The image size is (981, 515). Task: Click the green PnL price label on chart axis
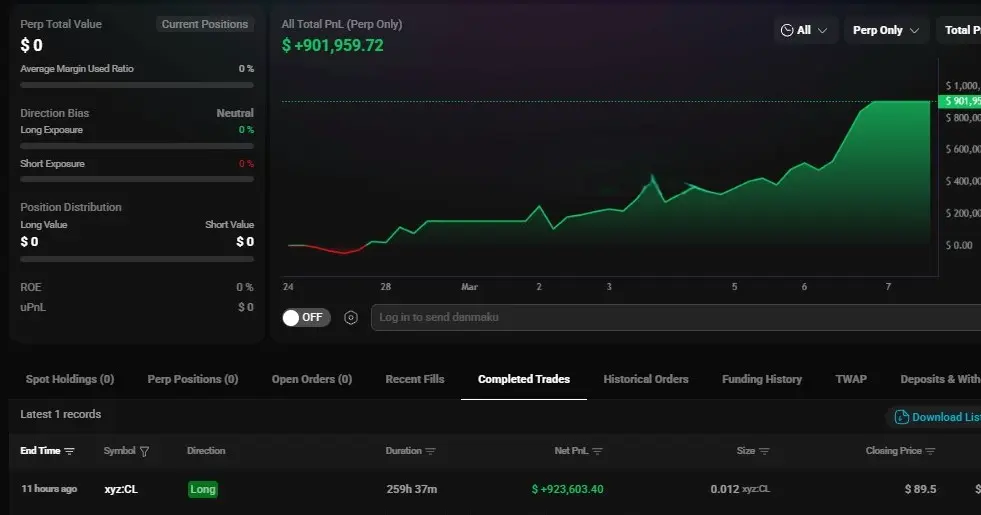click(960, 101)
